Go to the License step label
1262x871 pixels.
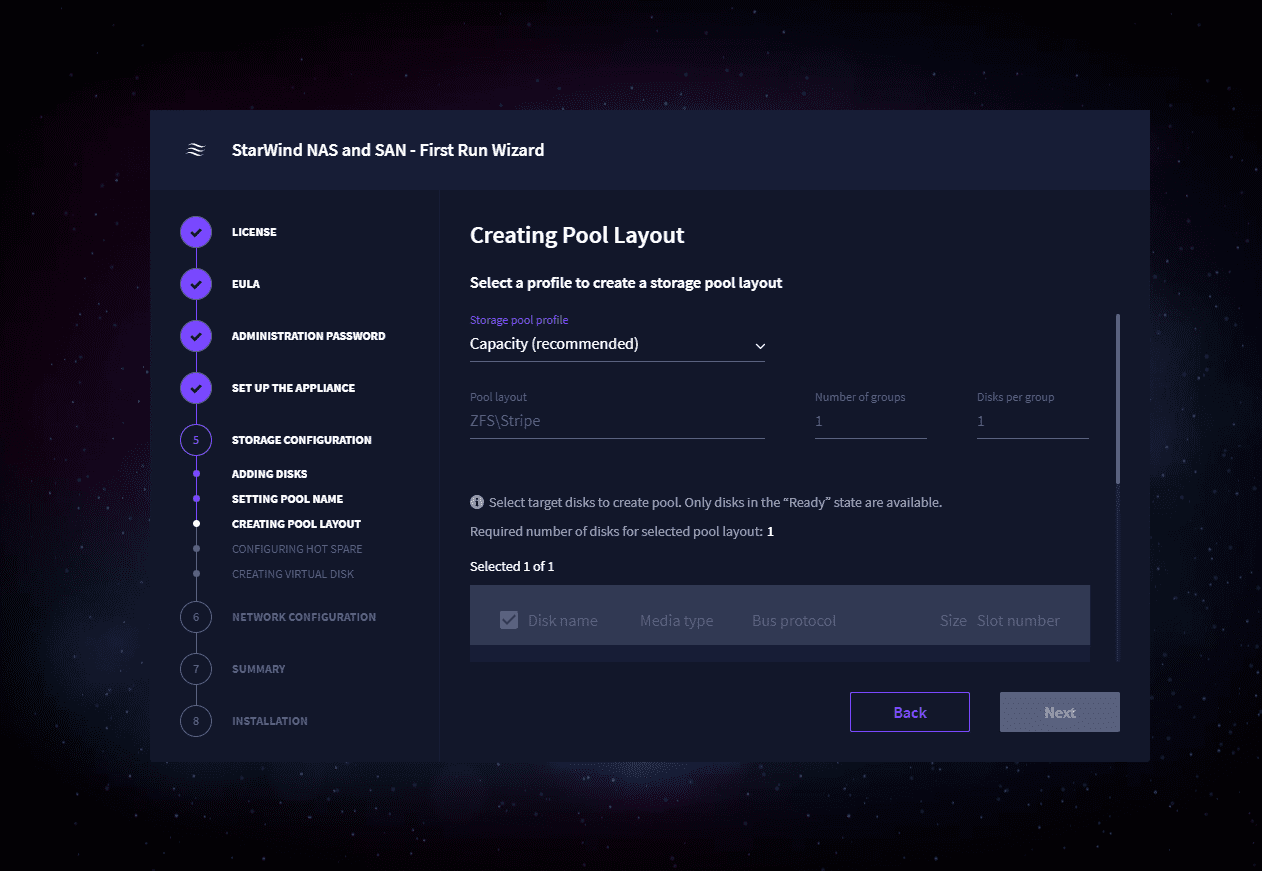(254, 232)
